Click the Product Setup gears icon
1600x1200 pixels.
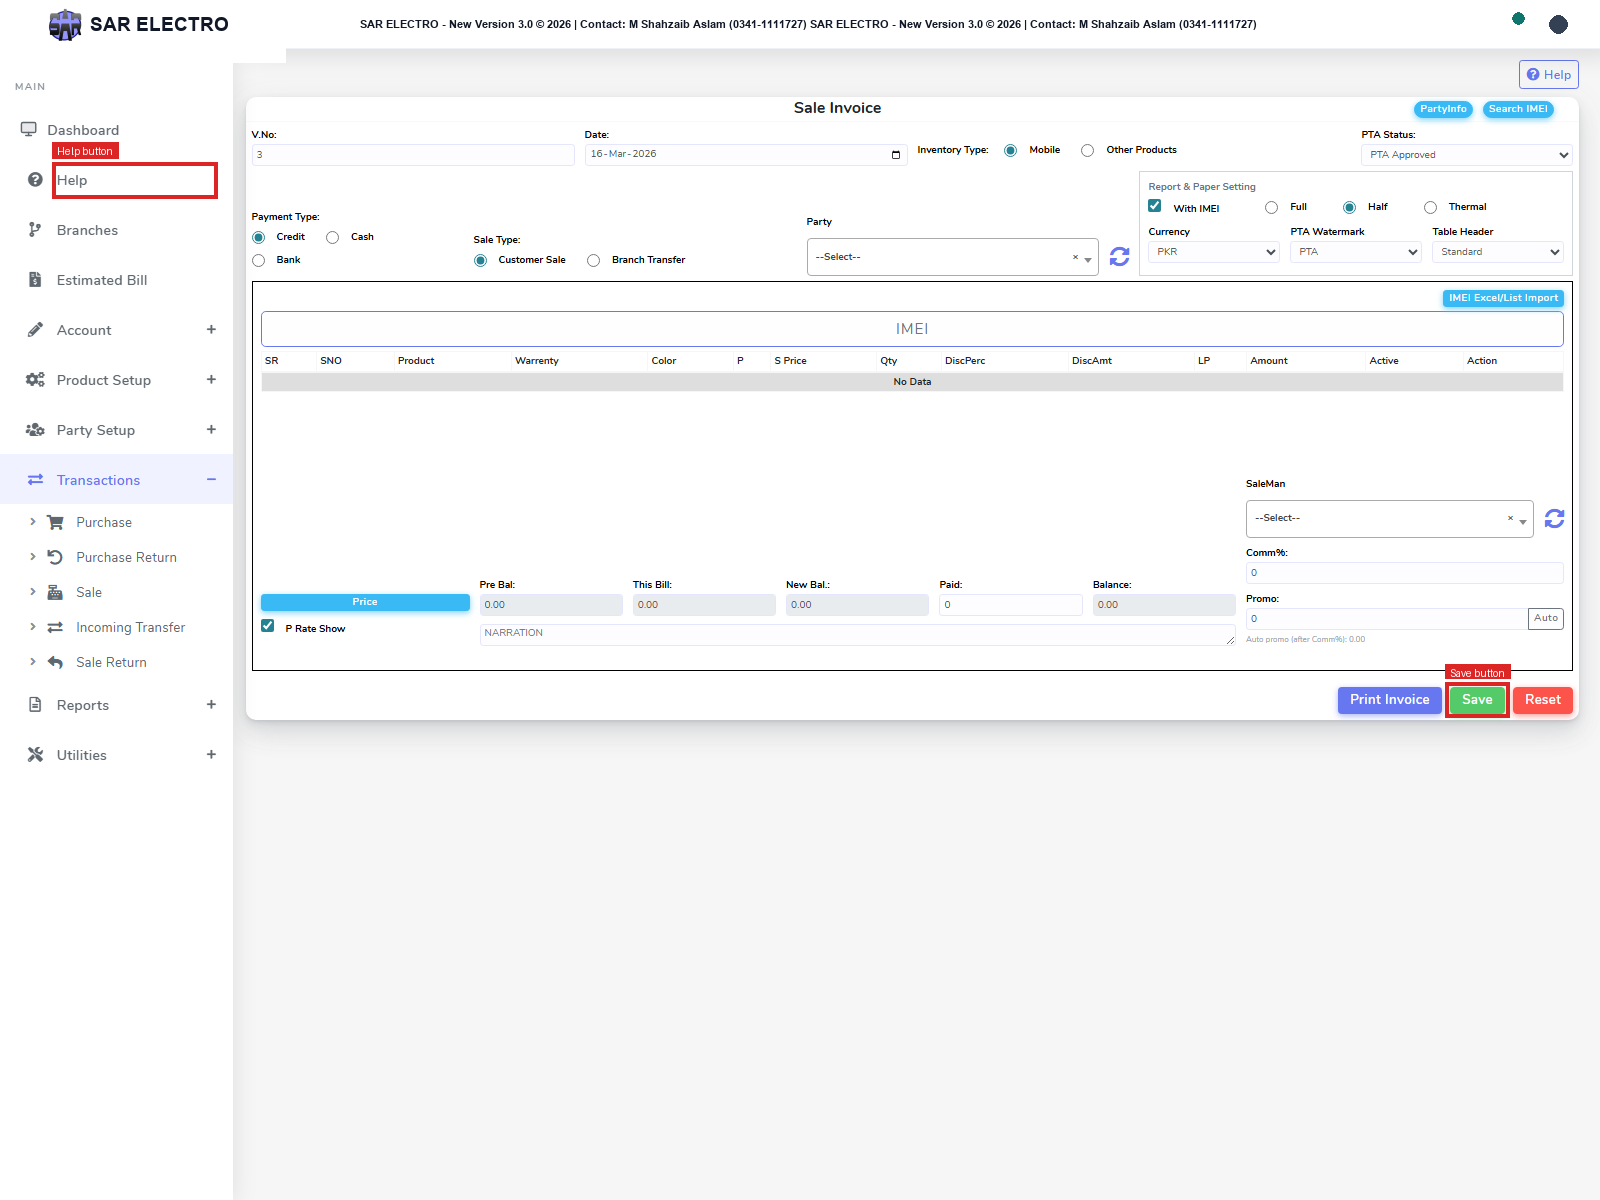(35, 379)
